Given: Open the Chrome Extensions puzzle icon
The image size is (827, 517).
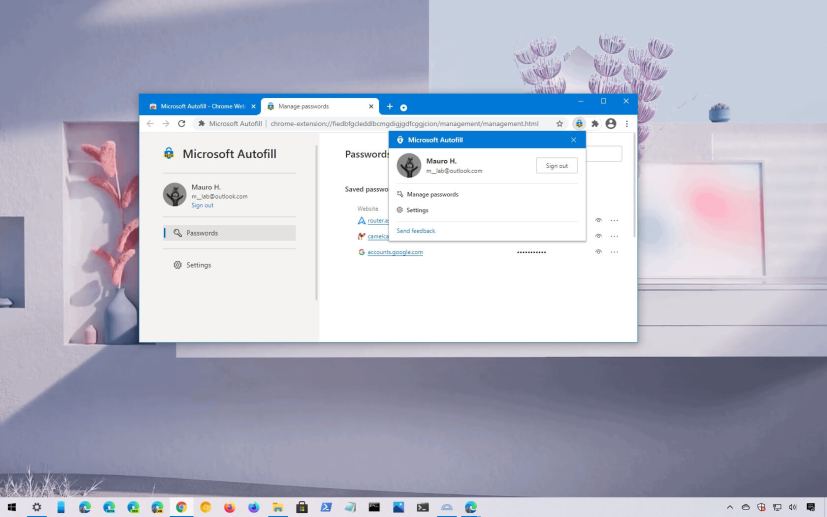Looking at the screenshot, I should click(595, 123).
